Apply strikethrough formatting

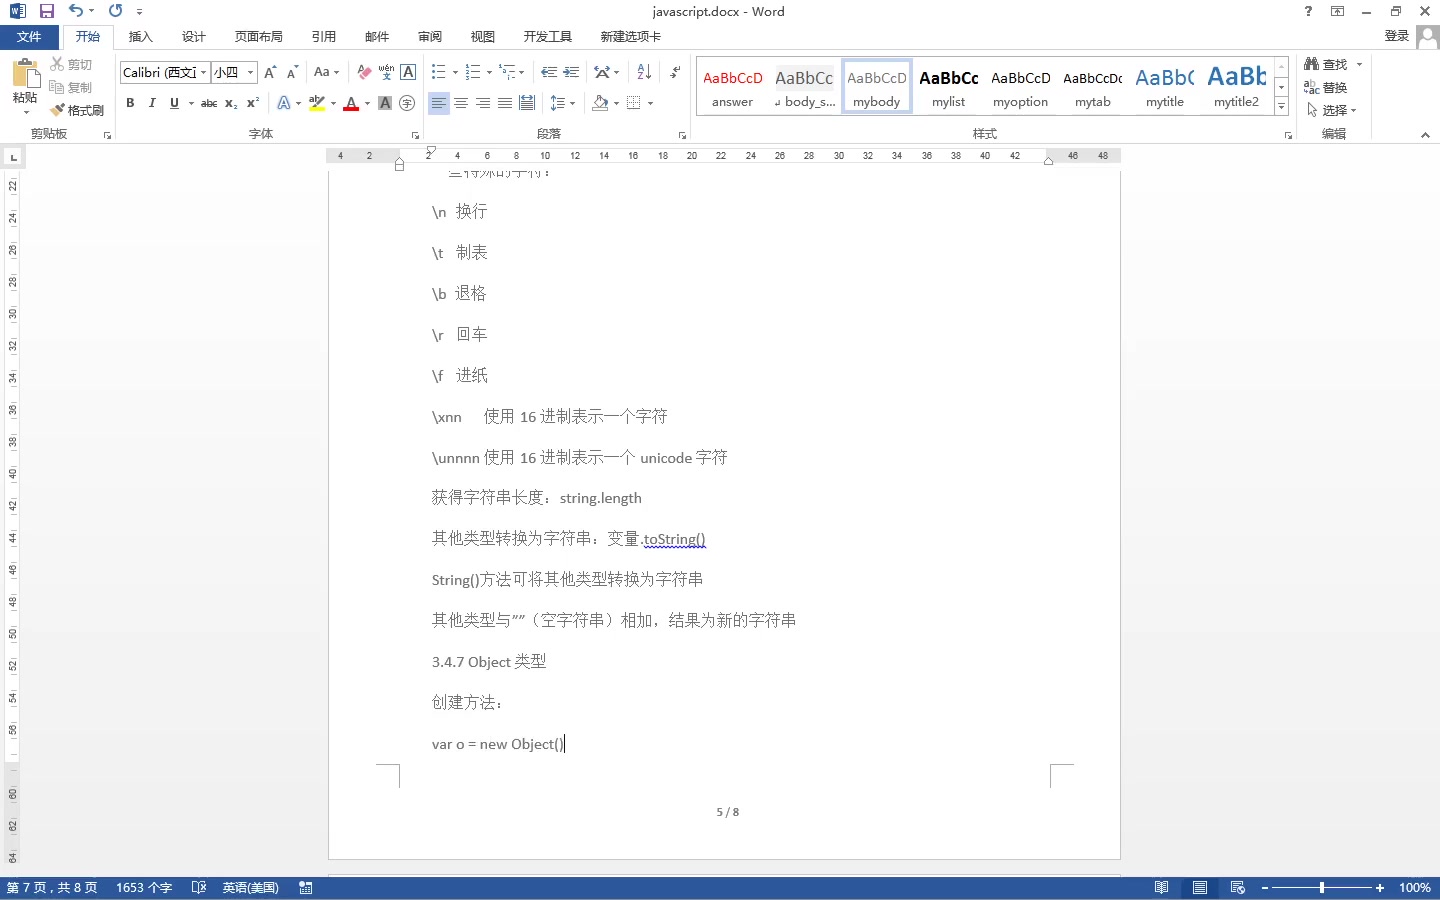pos(208,103)
